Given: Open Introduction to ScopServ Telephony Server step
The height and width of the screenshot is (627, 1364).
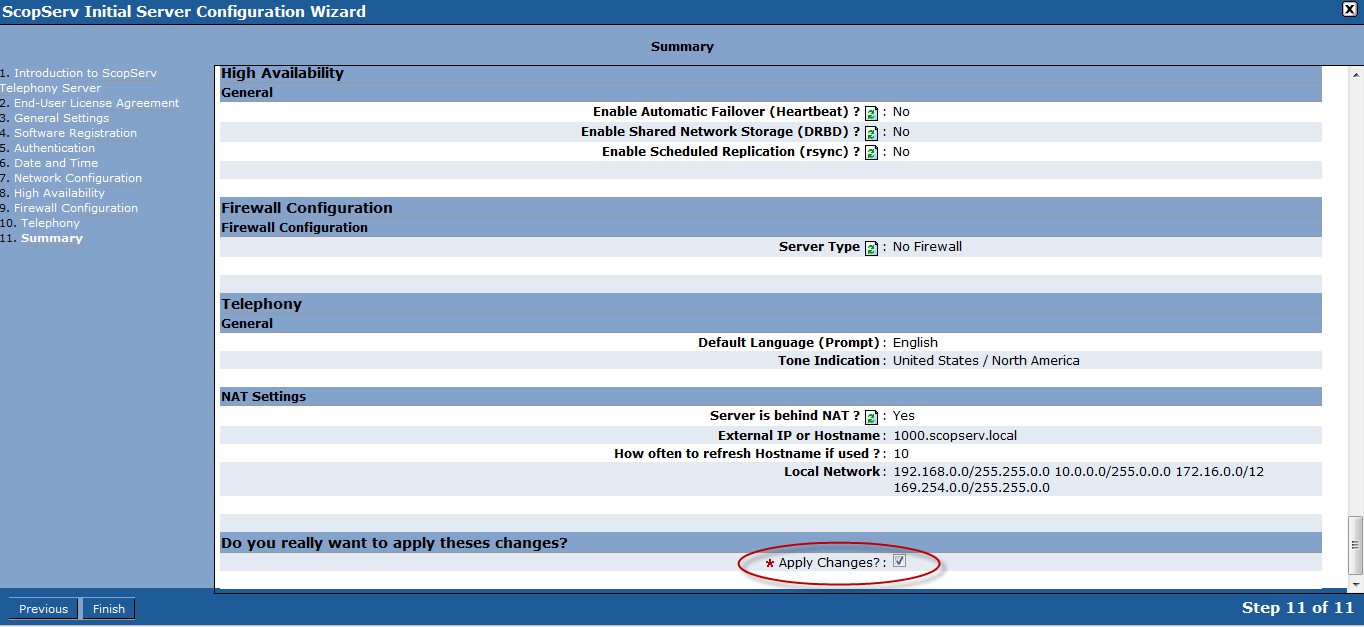Looking at the screenshot, I should pos(78,80).
